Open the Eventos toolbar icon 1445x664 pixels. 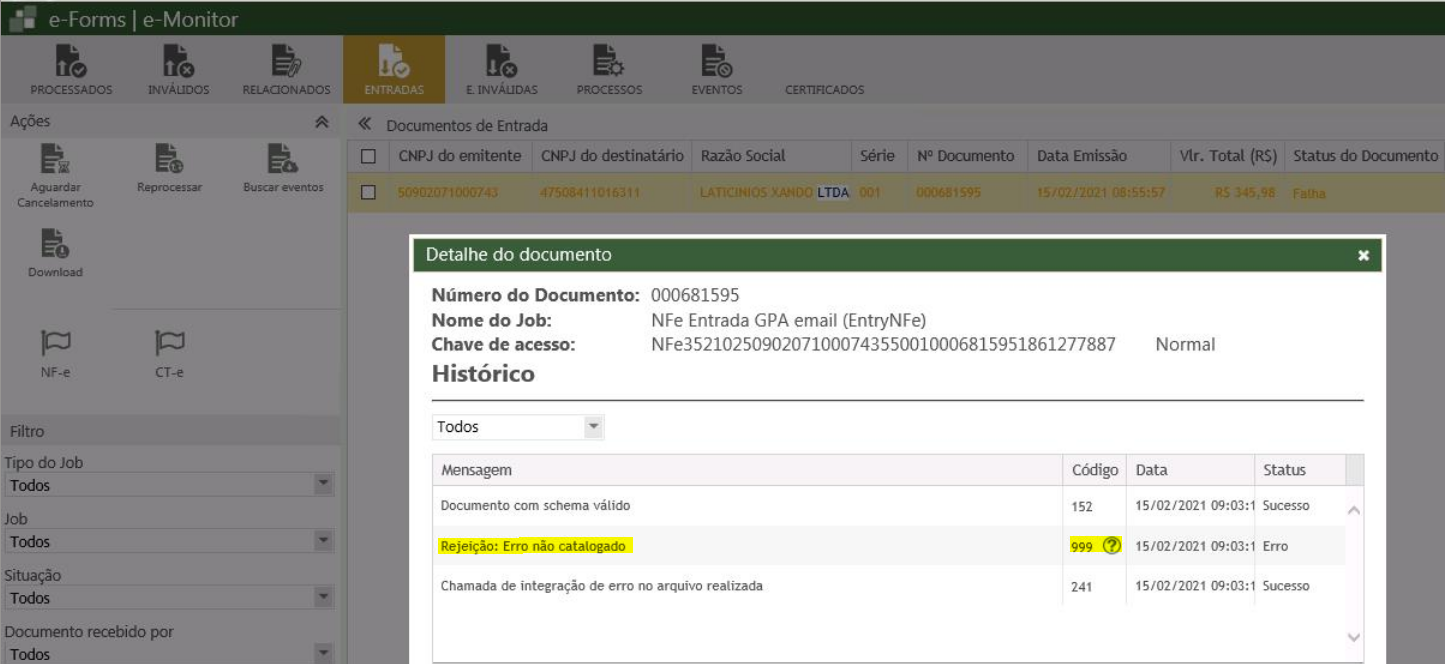point(716,67)
